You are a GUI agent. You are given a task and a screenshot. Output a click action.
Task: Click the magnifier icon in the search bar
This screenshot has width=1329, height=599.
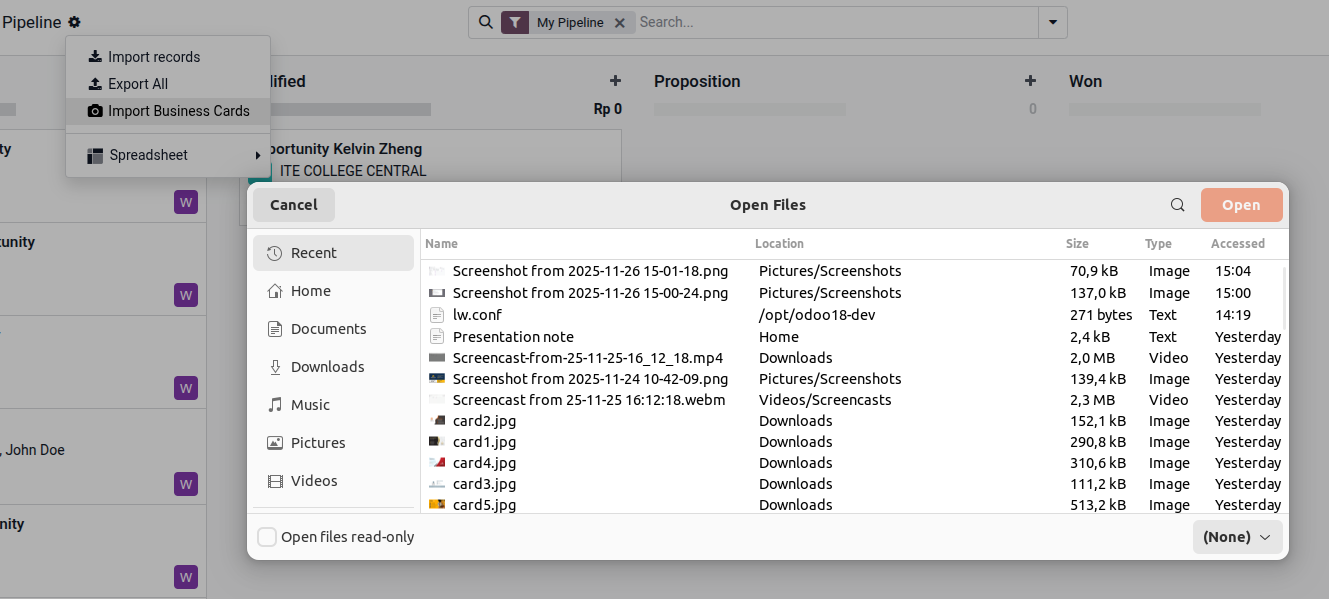click(485, 22)
